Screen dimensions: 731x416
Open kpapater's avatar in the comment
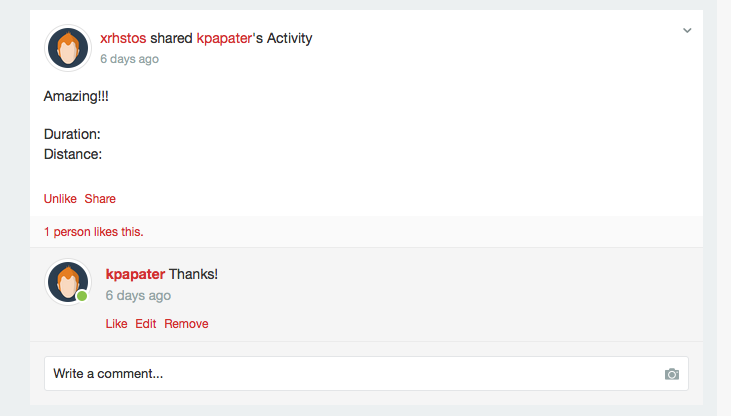(68, 282)
